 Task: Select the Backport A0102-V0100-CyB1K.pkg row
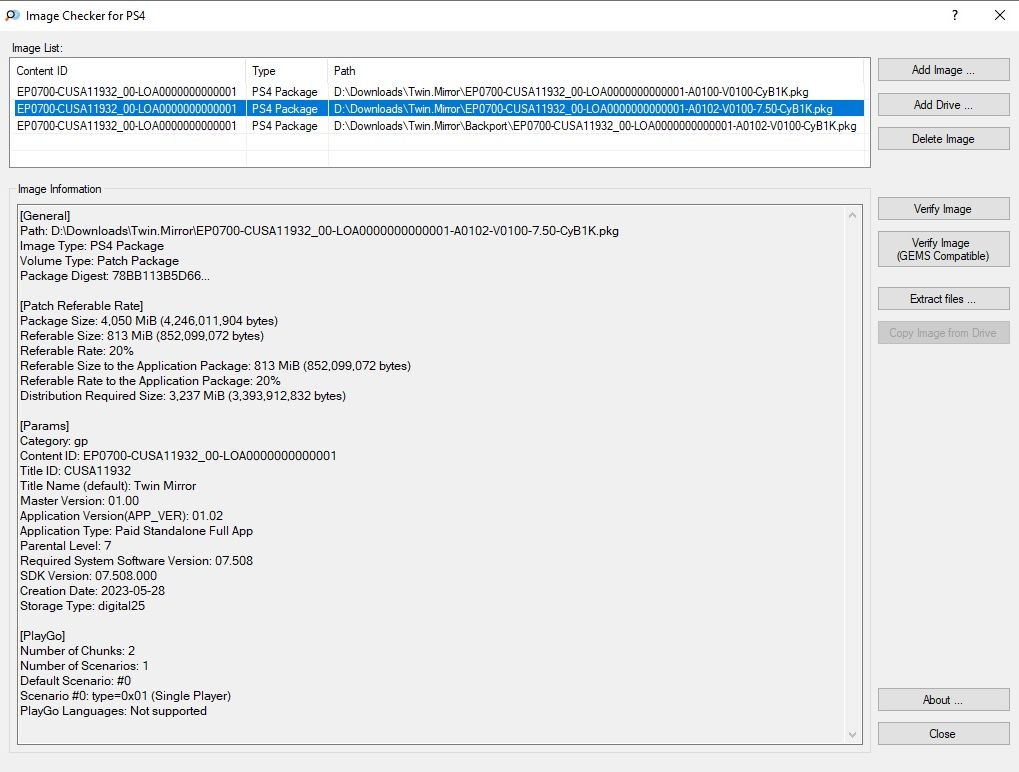pos(439,125)
